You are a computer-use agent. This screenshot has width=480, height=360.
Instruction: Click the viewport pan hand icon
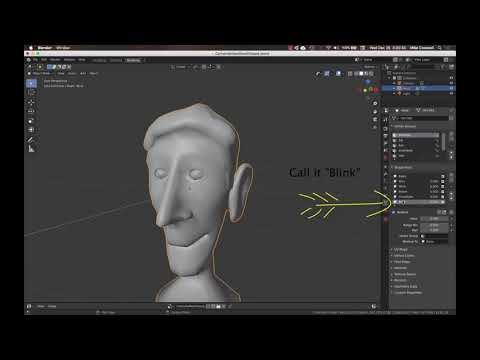(x=375, y=112)
